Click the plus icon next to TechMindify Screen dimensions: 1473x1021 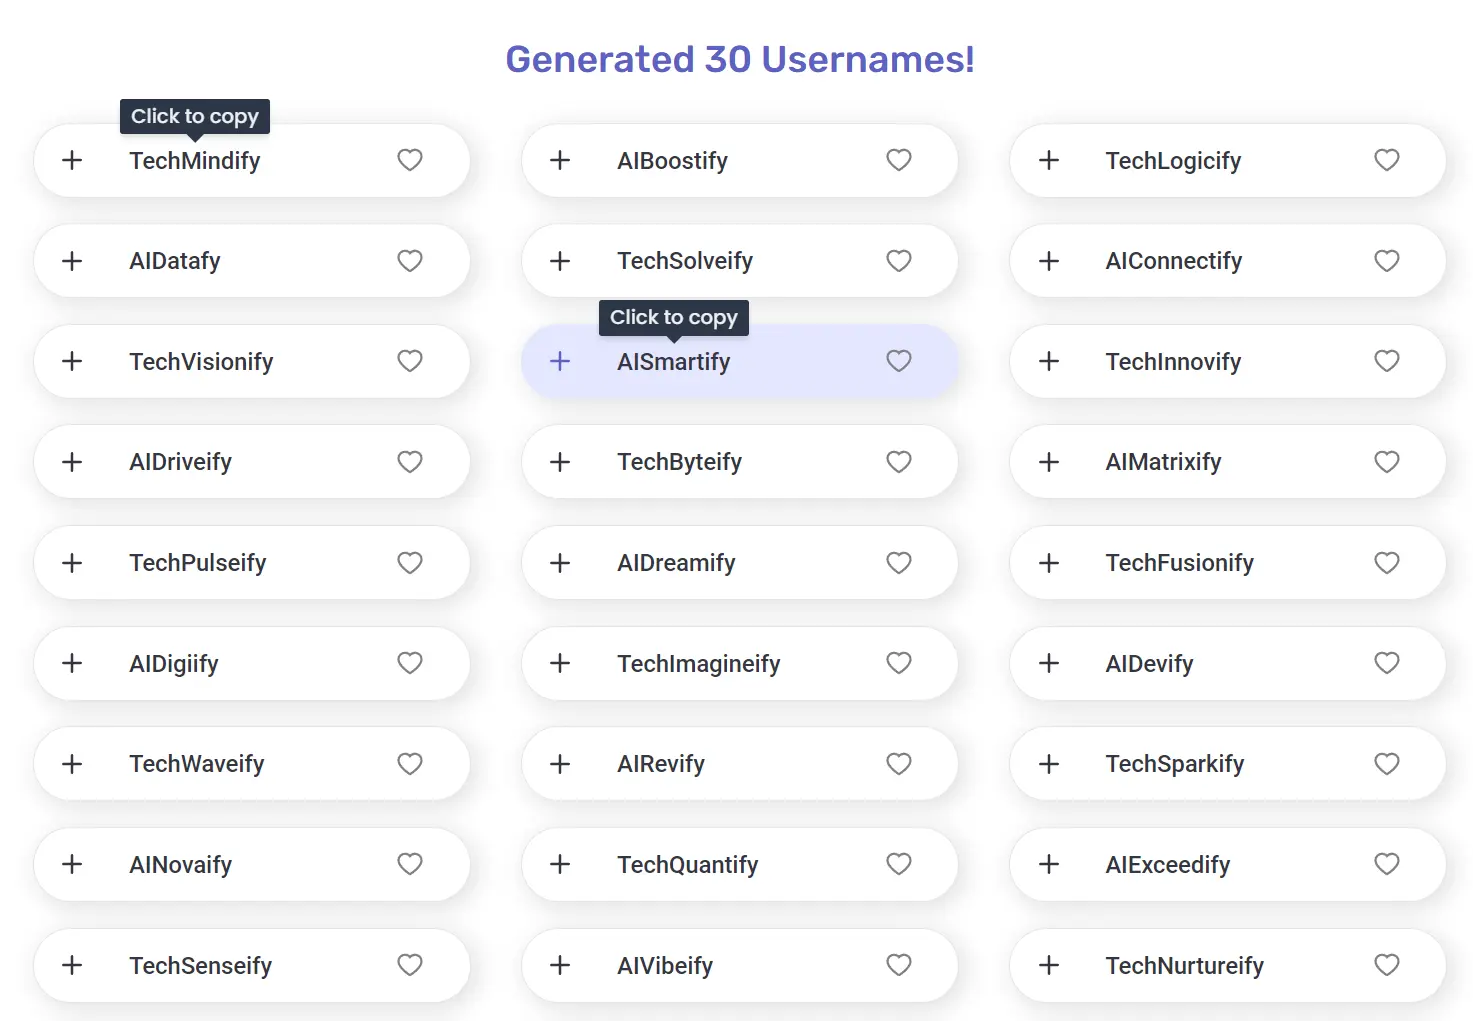(71, 160)
